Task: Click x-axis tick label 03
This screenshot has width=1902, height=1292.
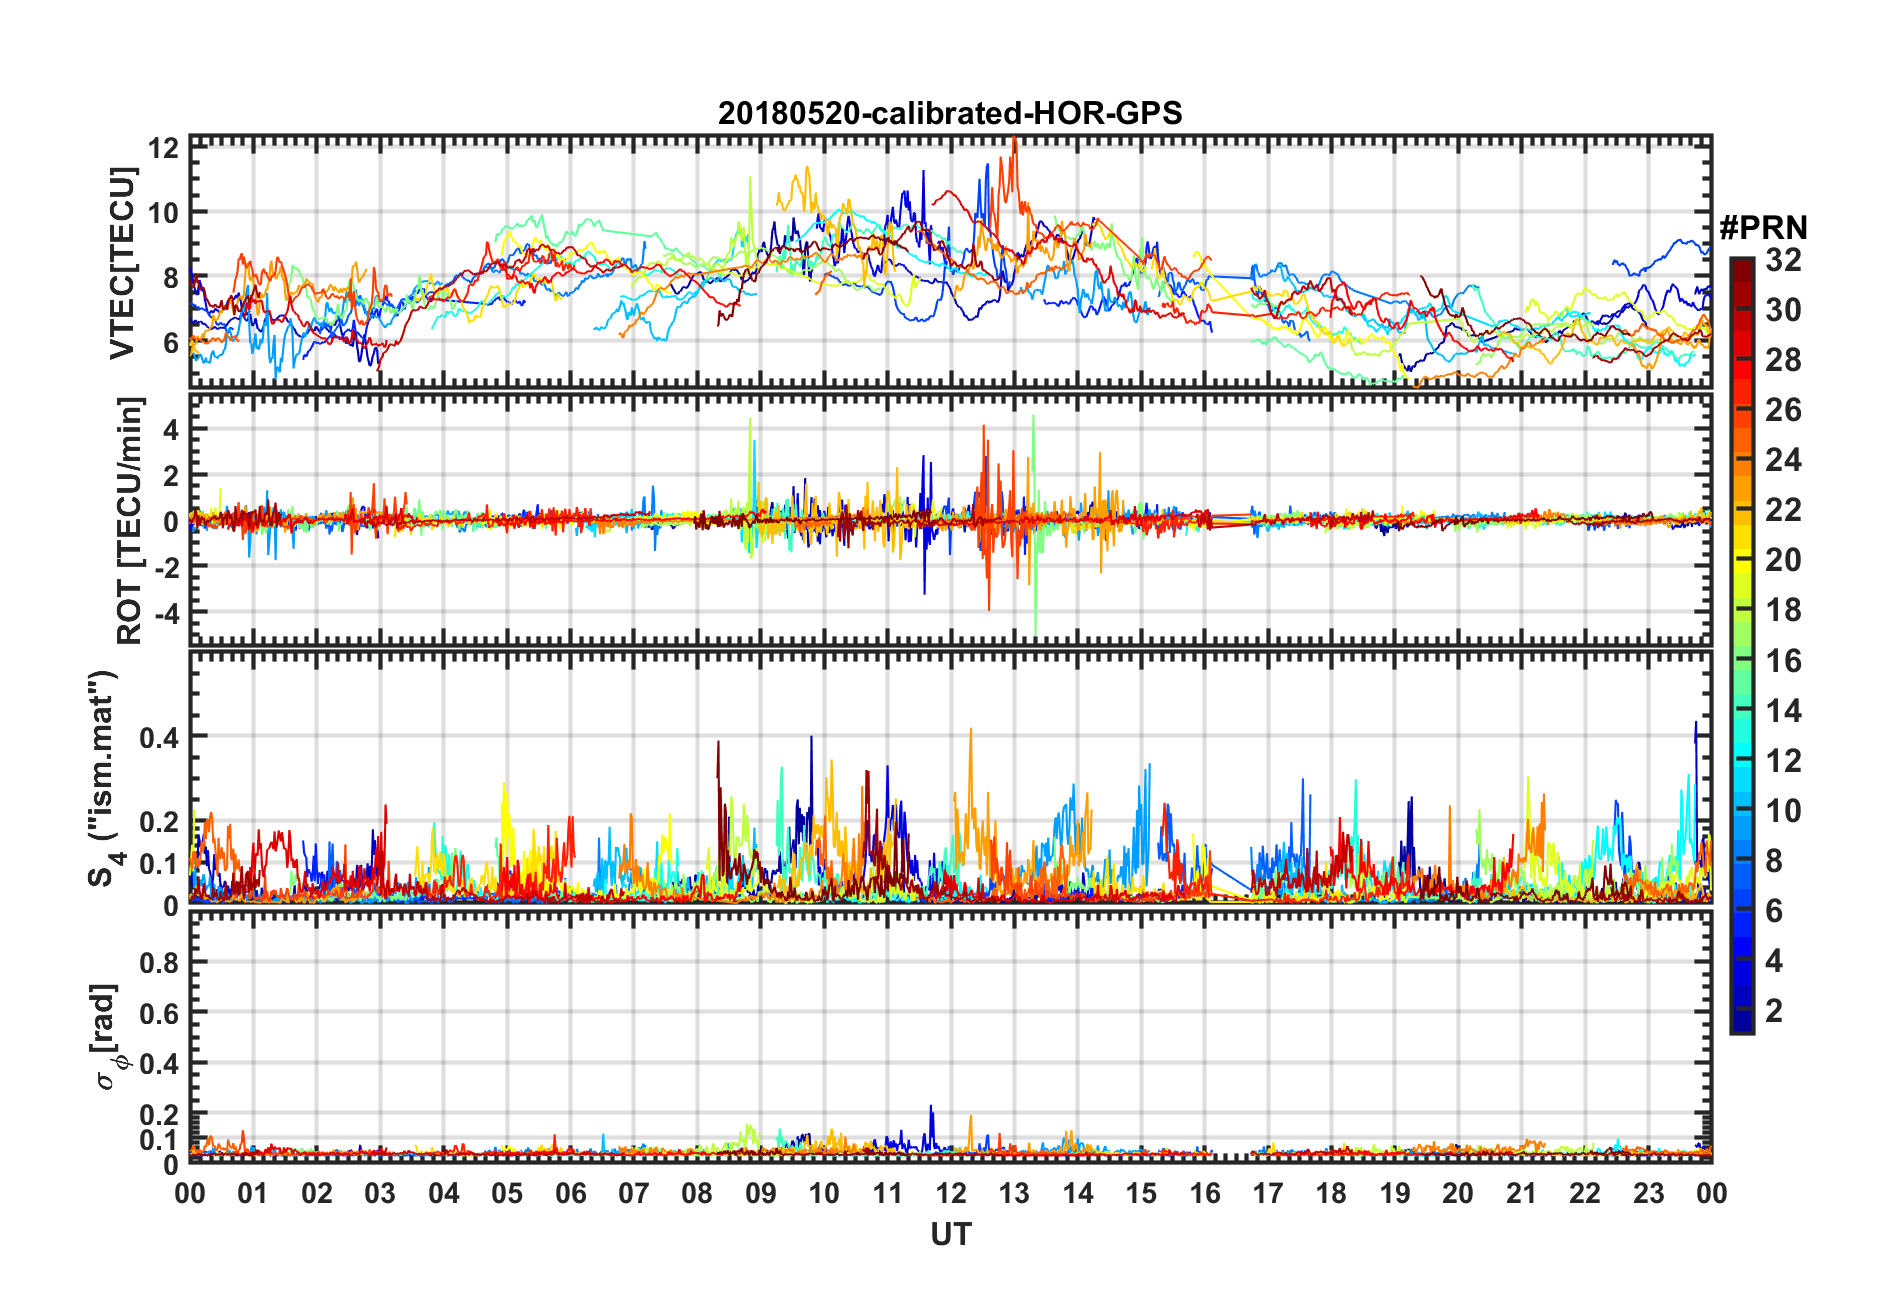Action: 380,1193
